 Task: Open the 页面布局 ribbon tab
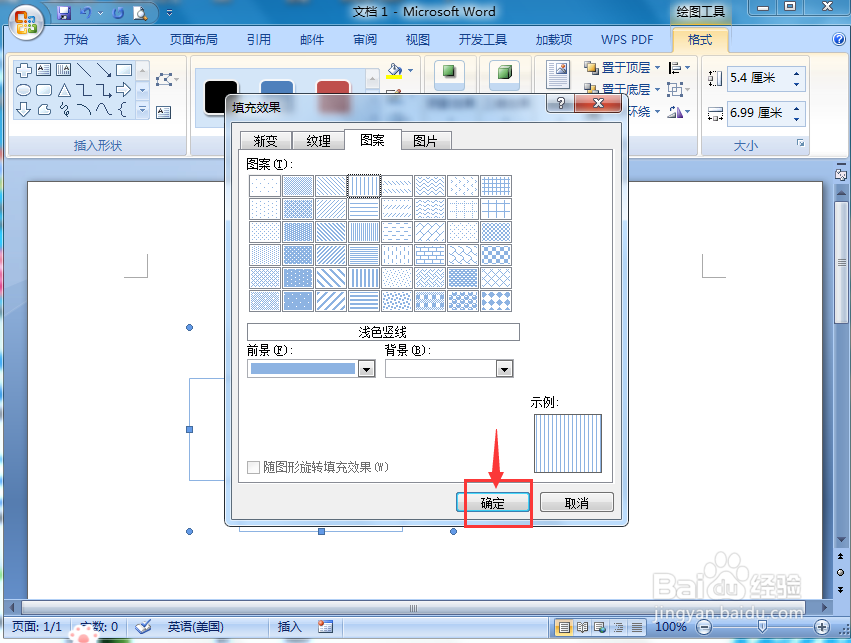click(x=194, y=40)
